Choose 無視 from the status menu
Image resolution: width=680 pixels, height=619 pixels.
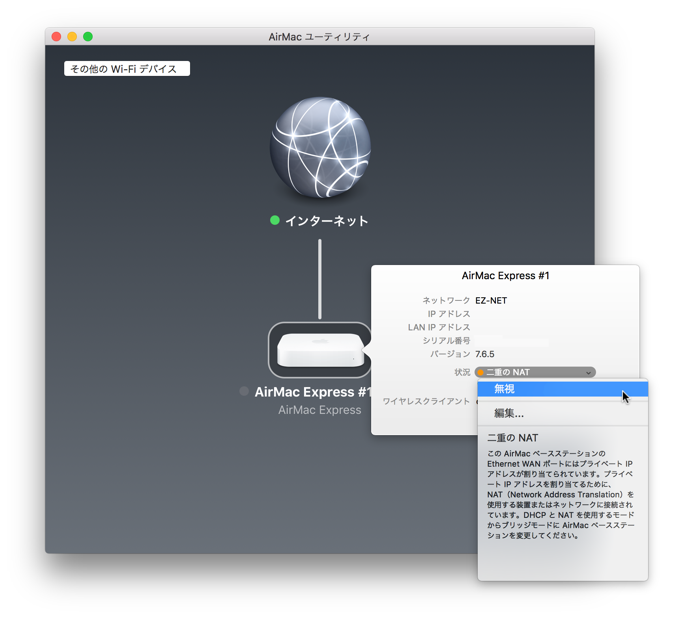coord(562,389)
